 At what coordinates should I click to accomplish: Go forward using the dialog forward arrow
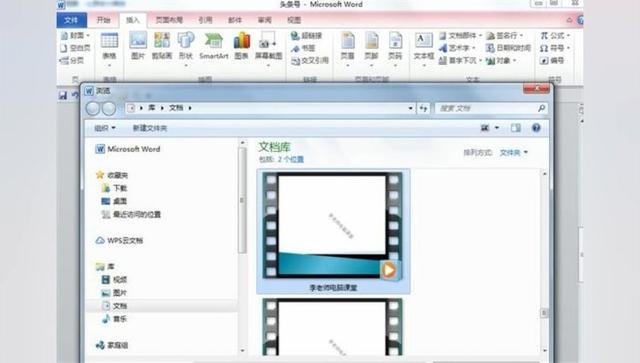click(109, 109)
